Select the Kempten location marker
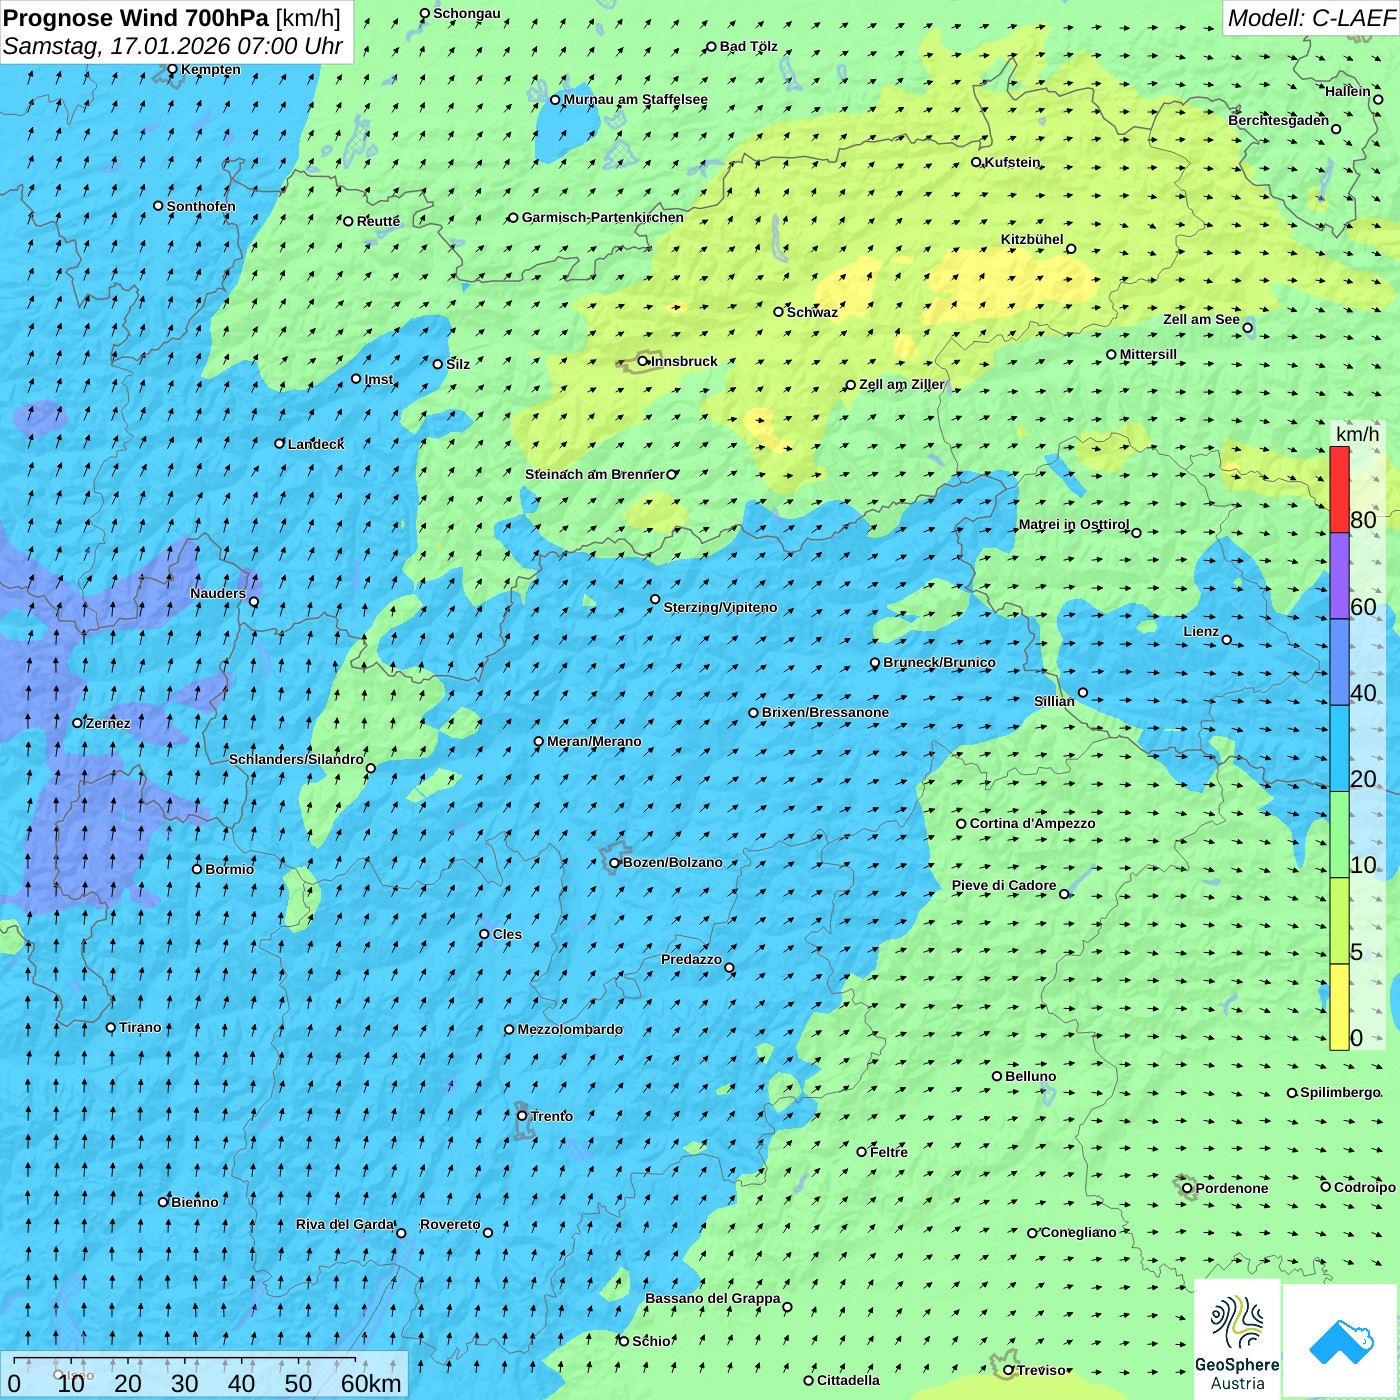Viewport: 1400px width, 1400px height. tap(172, 69)
